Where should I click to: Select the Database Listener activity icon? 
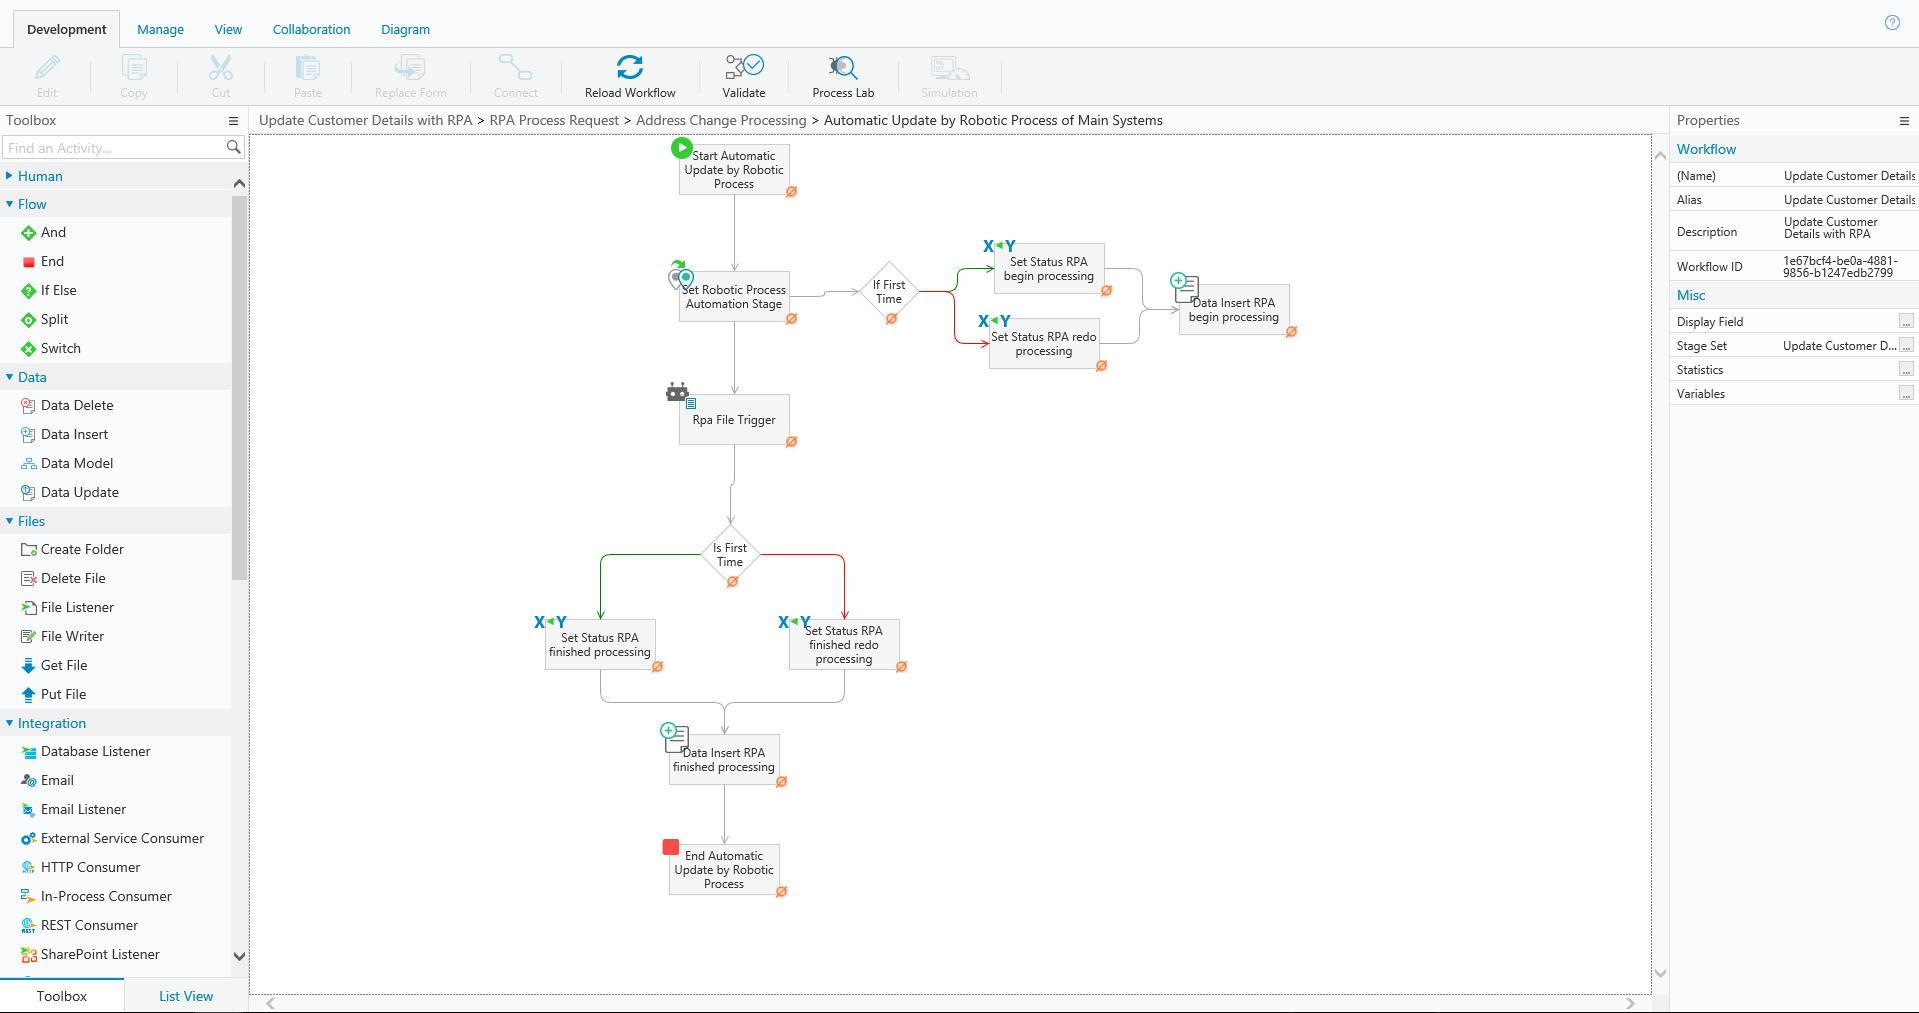29,752
